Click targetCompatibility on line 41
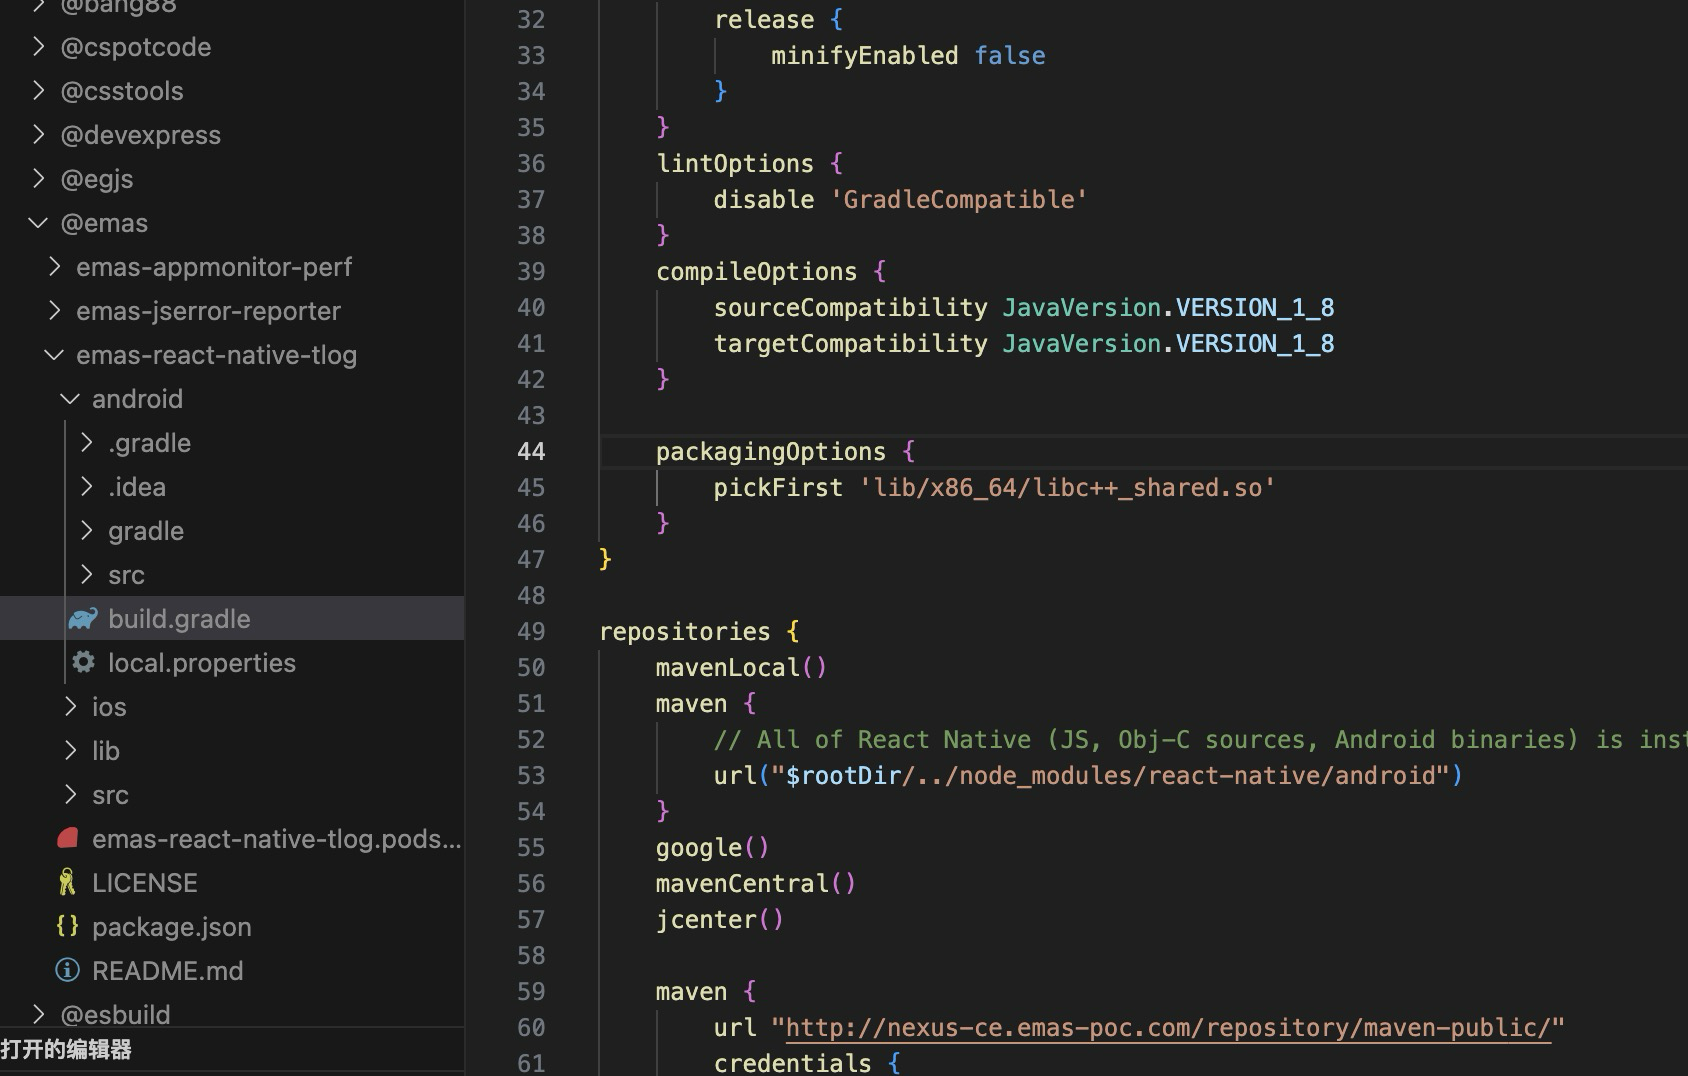 click(x=850, y=343)
